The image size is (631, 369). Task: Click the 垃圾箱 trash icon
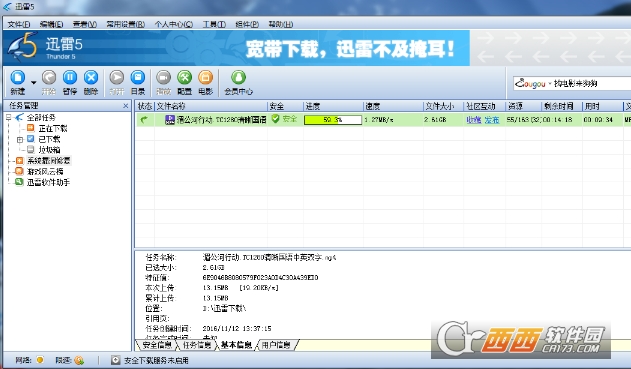click(x=31, y=149)
